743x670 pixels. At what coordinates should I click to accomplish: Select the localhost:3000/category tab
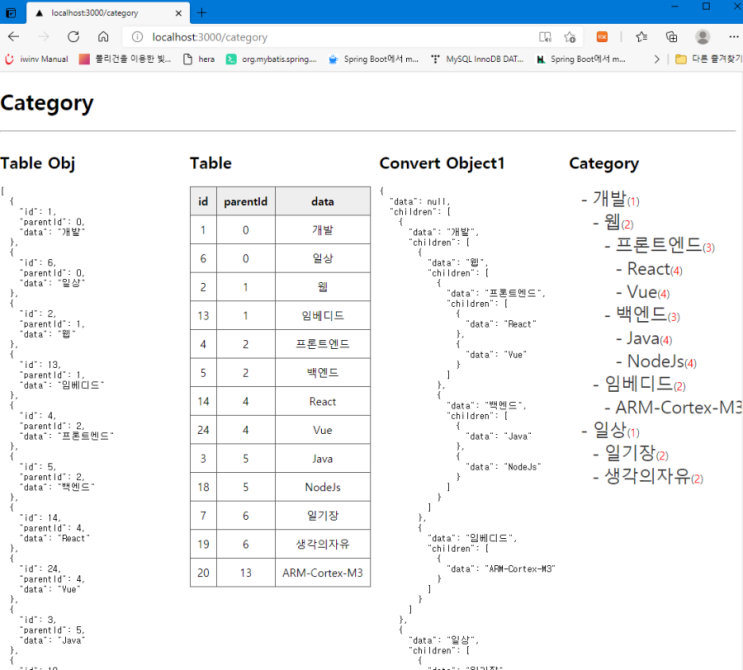pyautogui.click(x=108, y=13)
